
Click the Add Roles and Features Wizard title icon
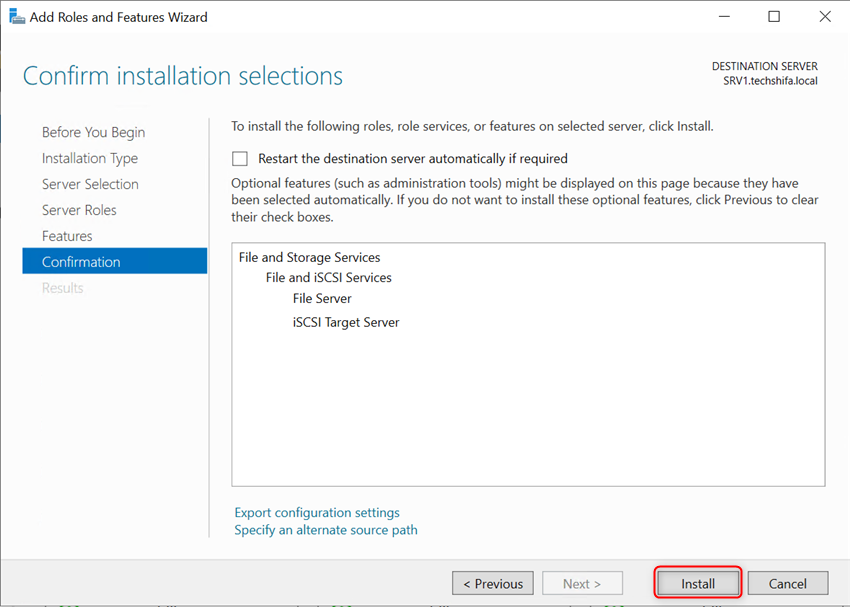pyautogui.click(x=14, y=16)
